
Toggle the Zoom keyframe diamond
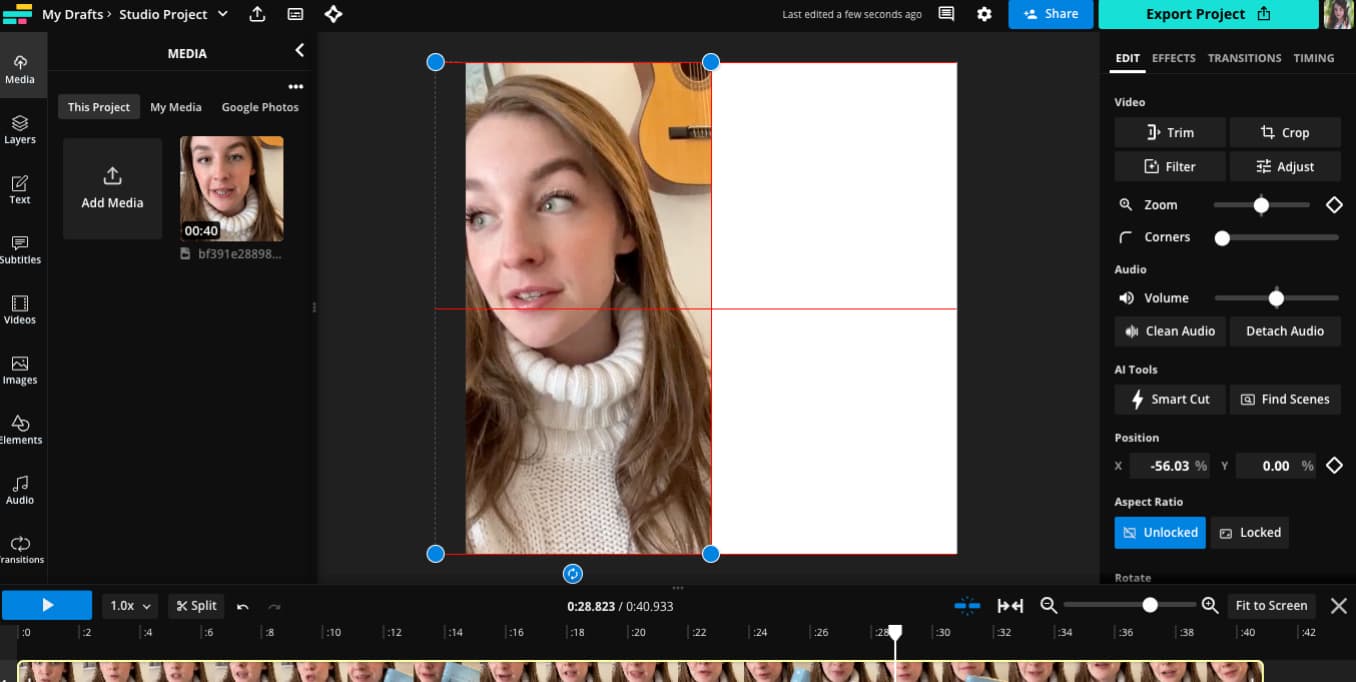(x=1334, y=205)
